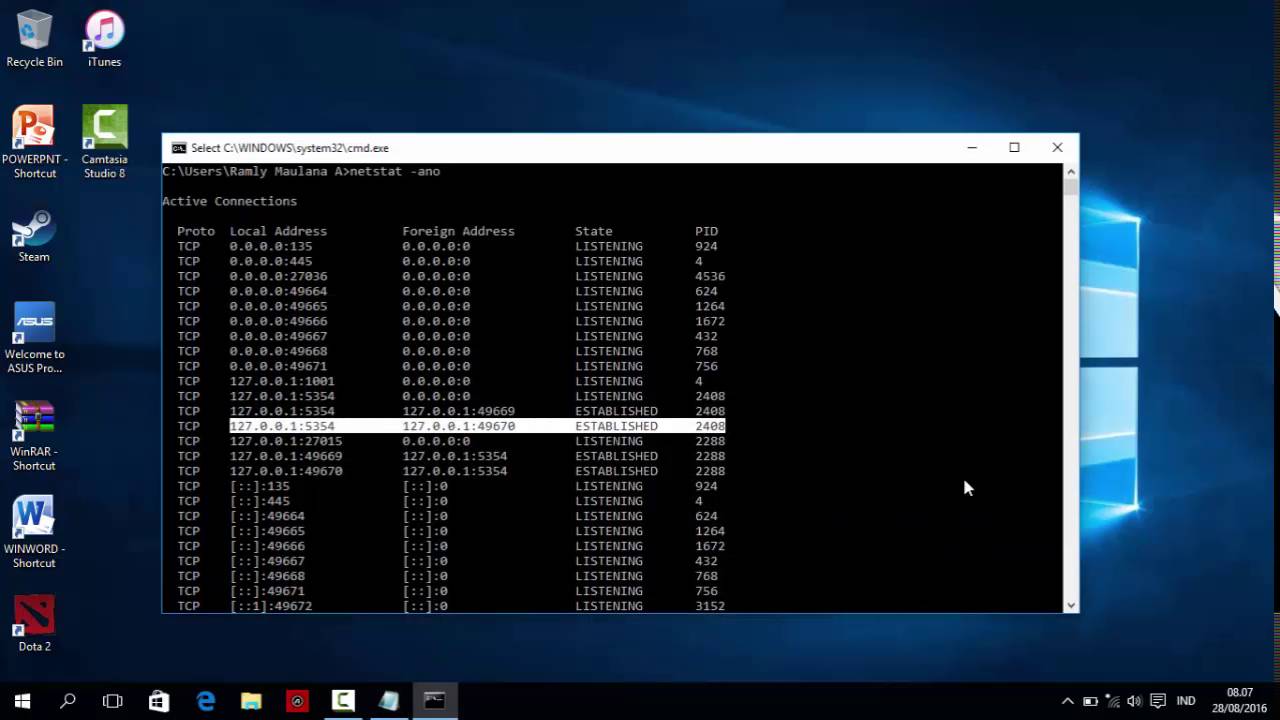Open the Windows Start menu
1280x720 pixels.
coord(22,701)
